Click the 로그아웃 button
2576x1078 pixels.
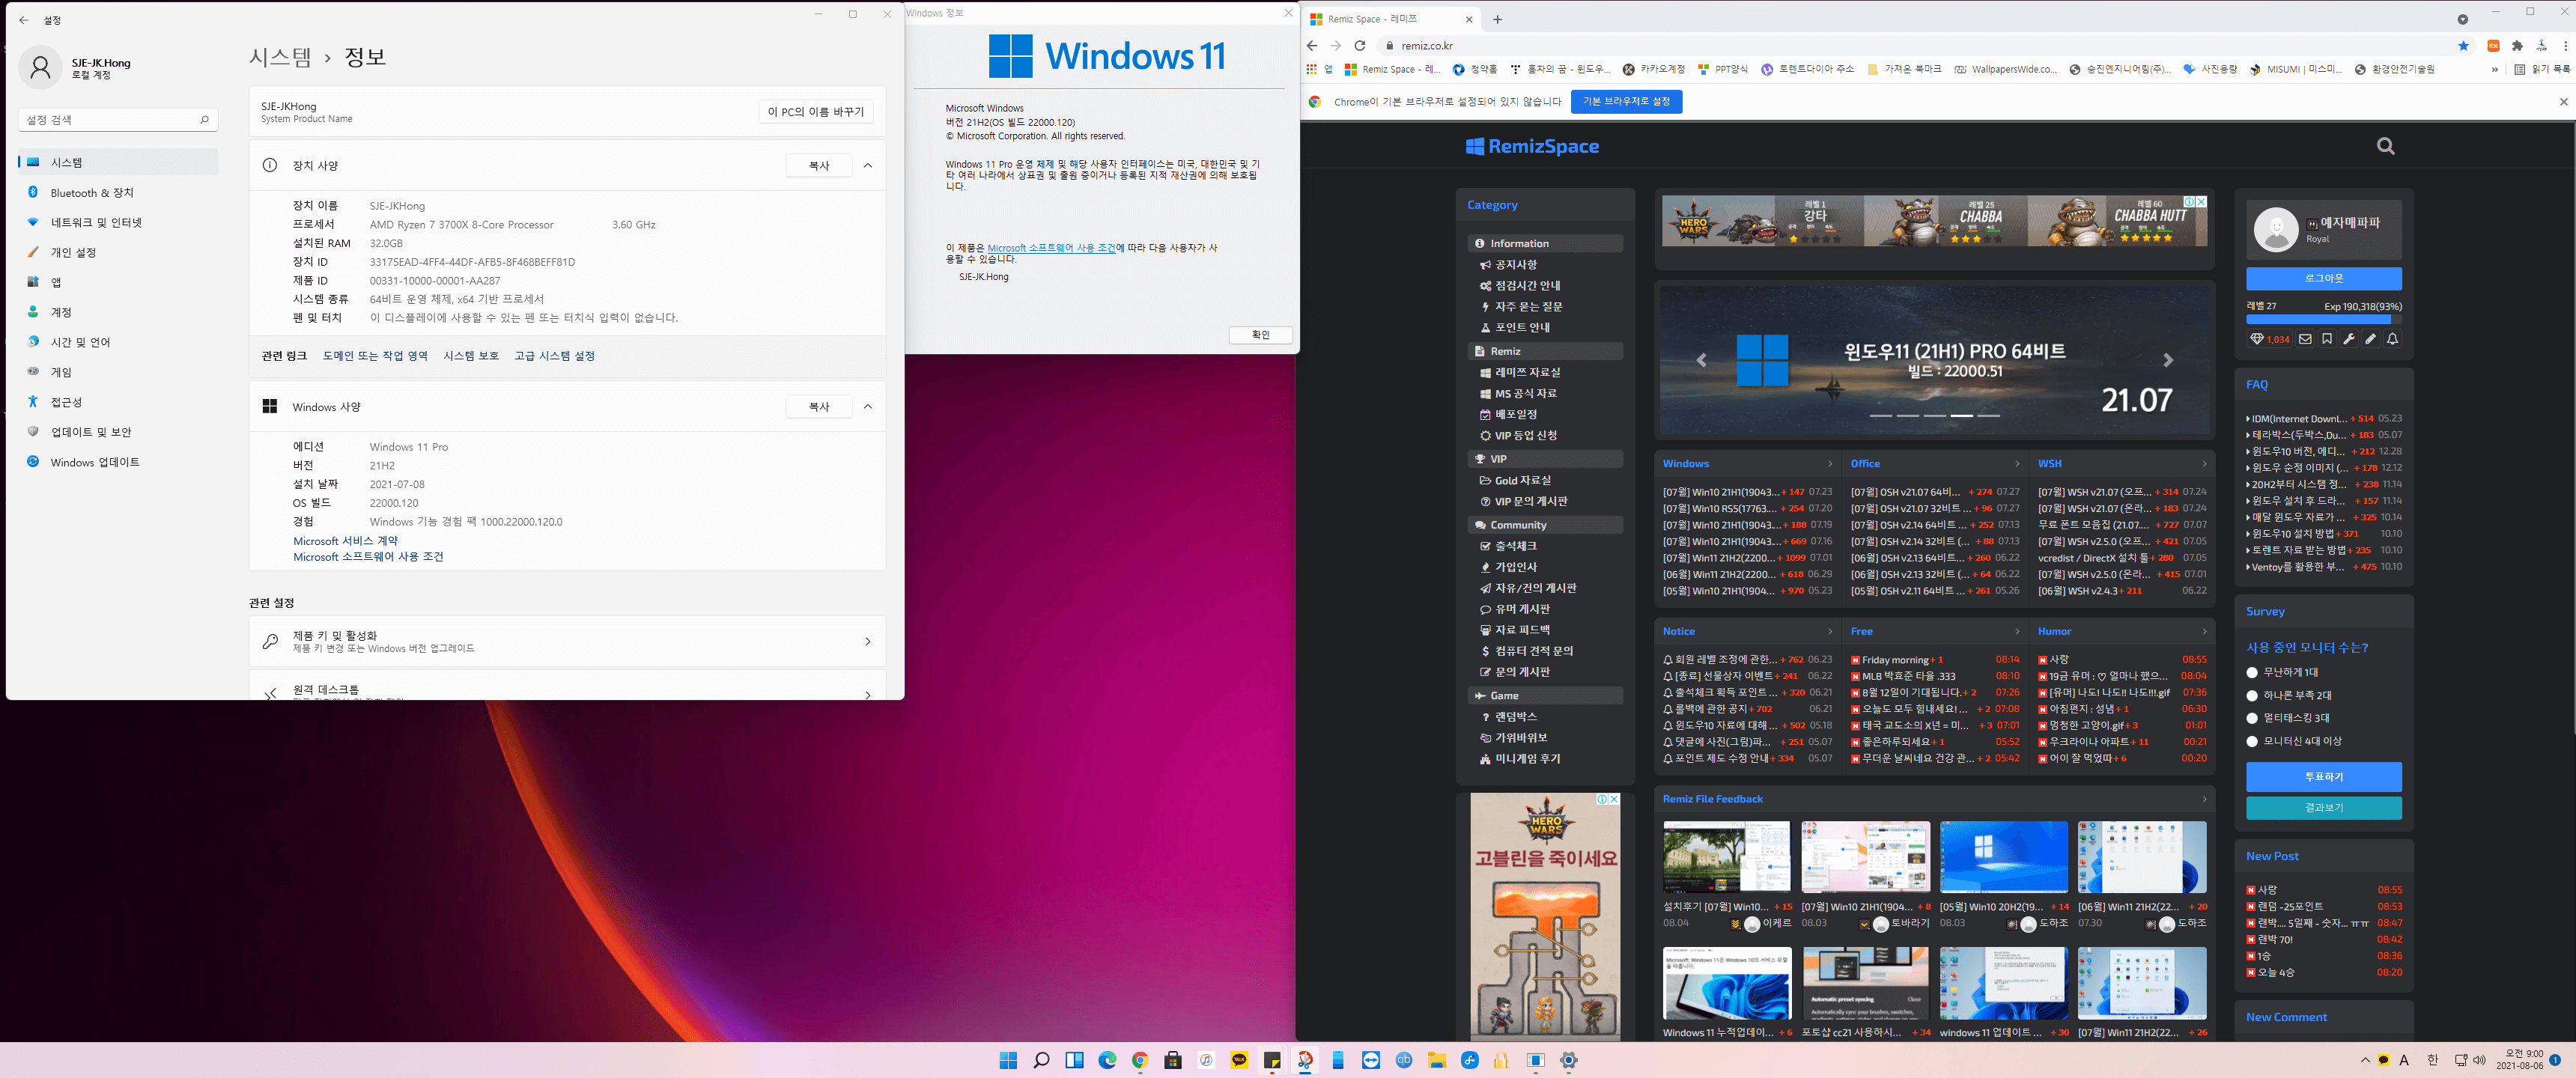click(x=2323, y=279)
